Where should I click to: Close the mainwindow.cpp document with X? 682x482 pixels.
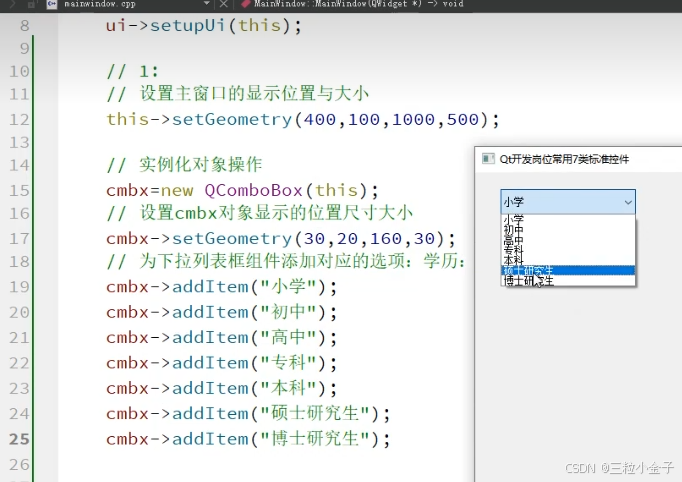224,4
